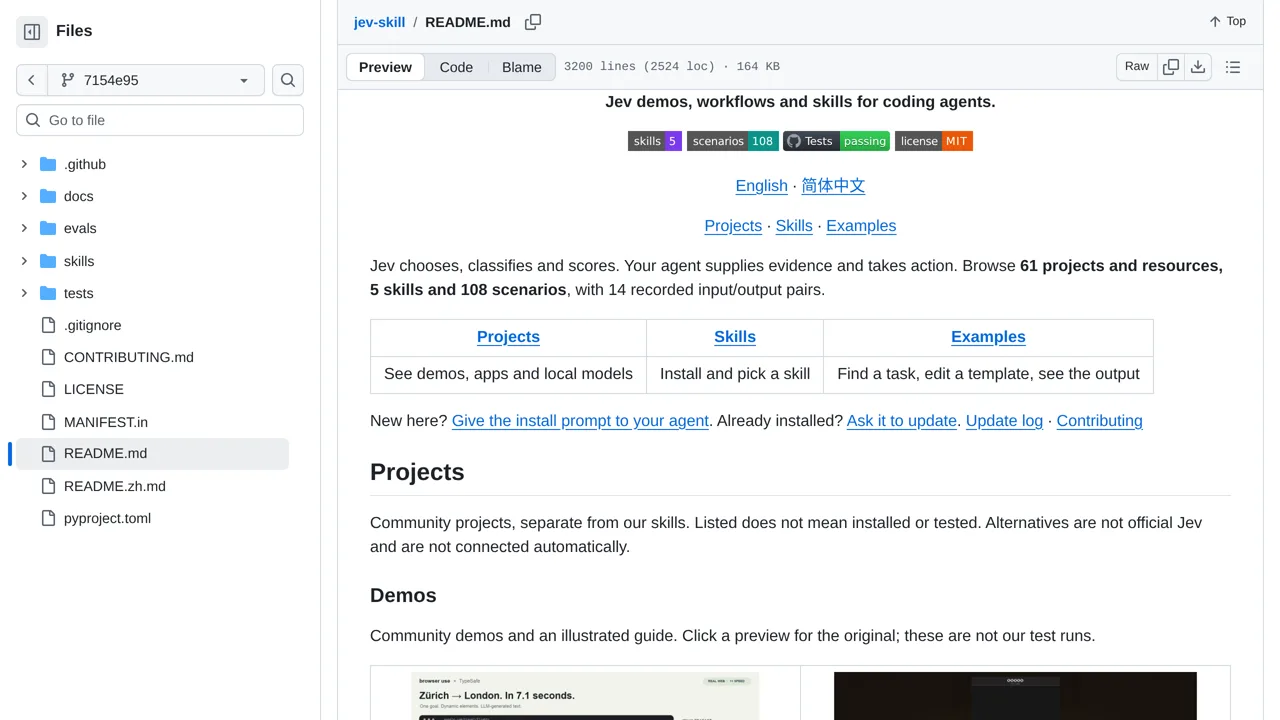Click the tests folder icon
The height and width of the screenshot is (720, 1280).
(x=48, y=293)
